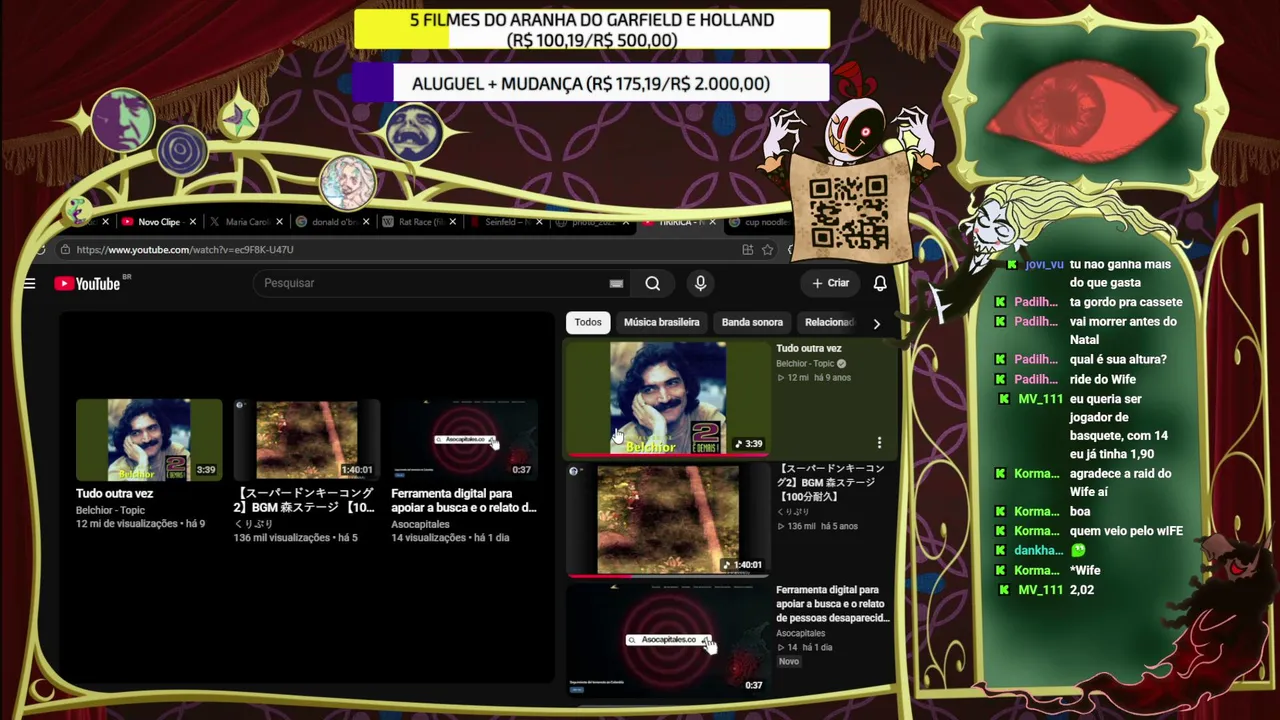Image resolution: width=1280 pixels, height=720 pixels.
Task: Click the QR code on the stream overlay
Action: [848, 212]
